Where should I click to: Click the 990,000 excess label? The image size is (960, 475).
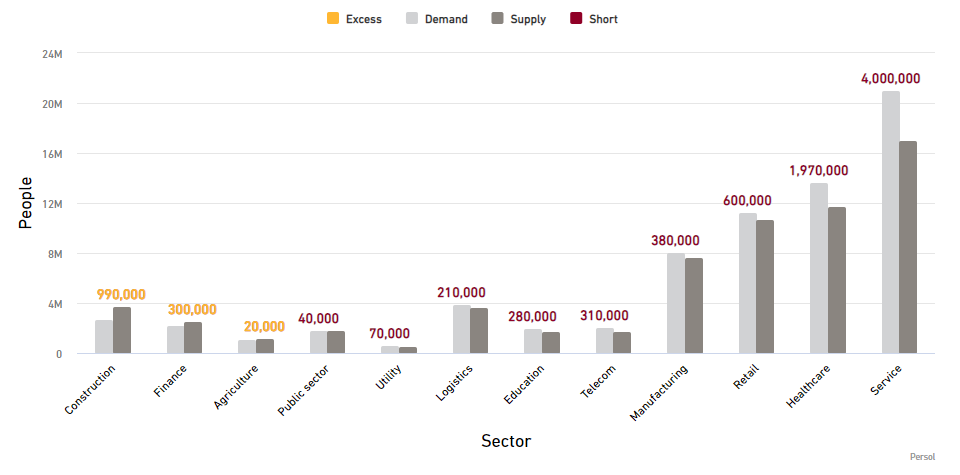121,294
